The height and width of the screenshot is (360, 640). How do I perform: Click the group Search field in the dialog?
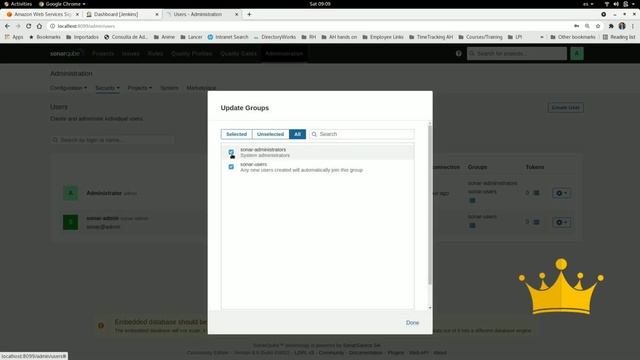point(362,134)
